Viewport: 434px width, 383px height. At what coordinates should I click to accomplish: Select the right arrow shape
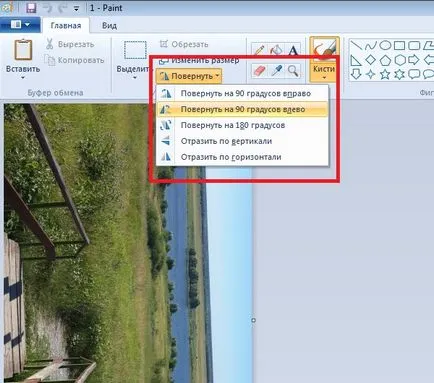414,60
